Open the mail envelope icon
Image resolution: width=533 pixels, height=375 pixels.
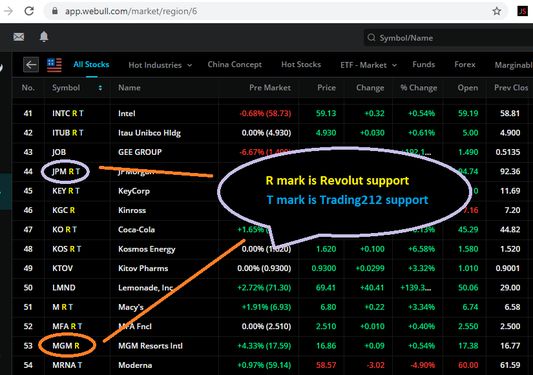point(19,37)
